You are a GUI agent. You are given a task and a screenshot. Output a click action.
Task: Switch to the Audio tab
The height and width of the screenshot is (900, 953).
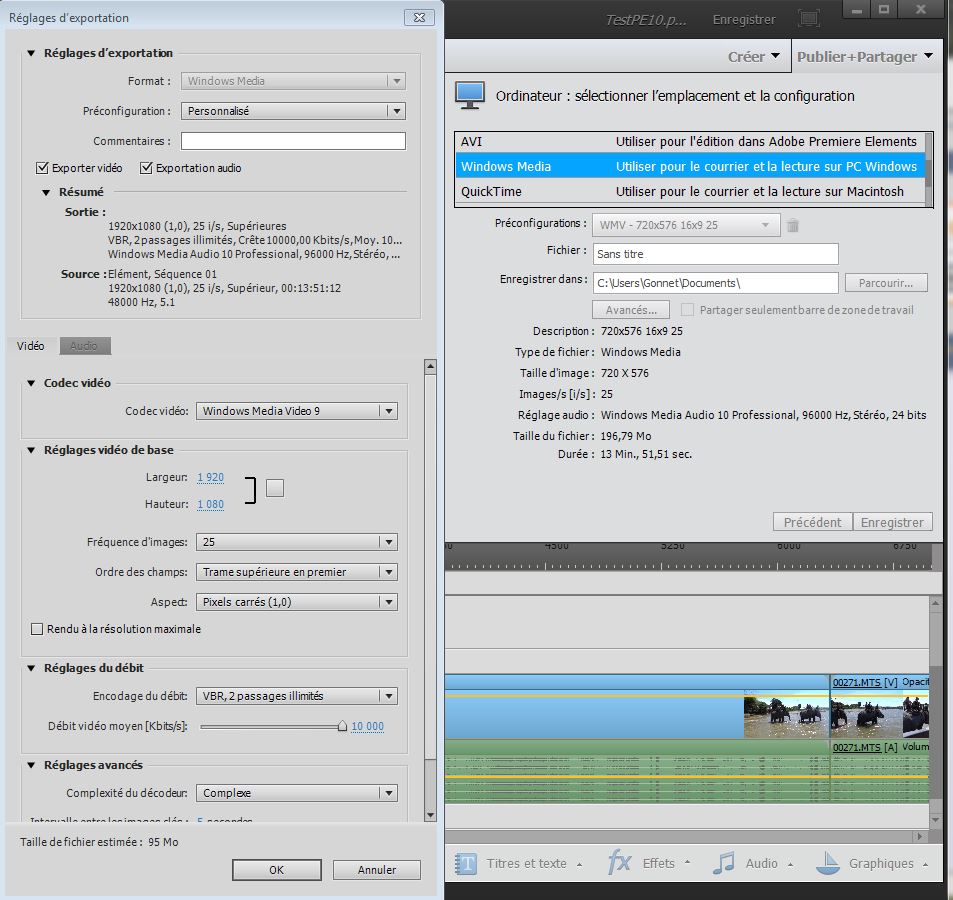pyautogui.click(x=84, y=346)
